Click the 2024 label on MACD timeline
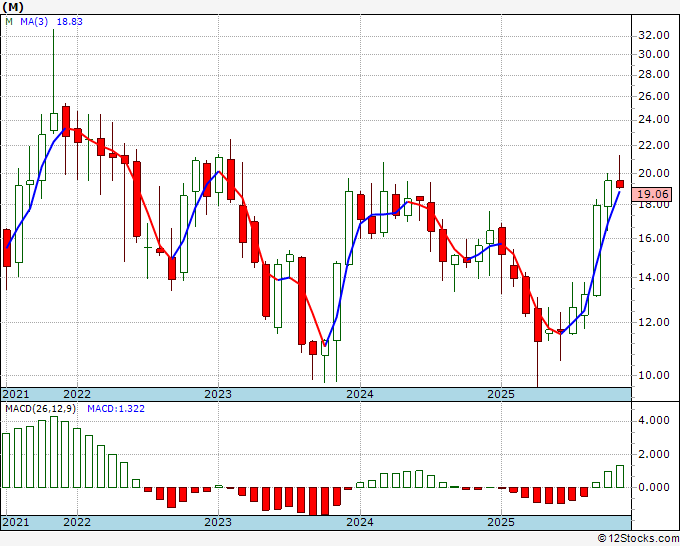 coord(360,522)
